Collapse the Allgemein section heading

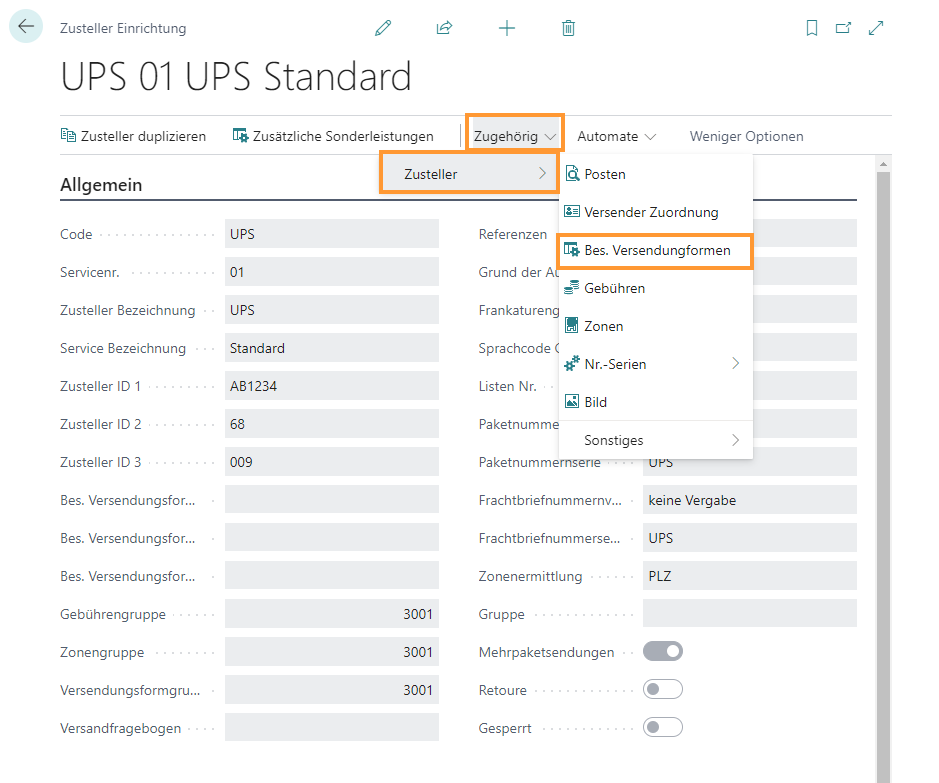(101, 185)
